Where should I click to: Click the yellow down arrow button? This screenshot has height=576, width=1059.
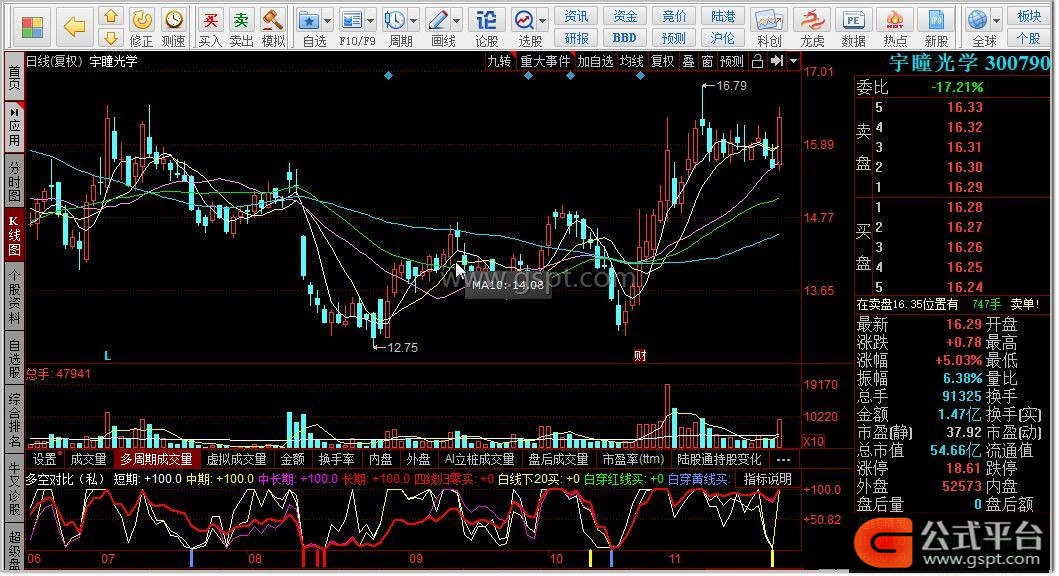click(111, 38)
